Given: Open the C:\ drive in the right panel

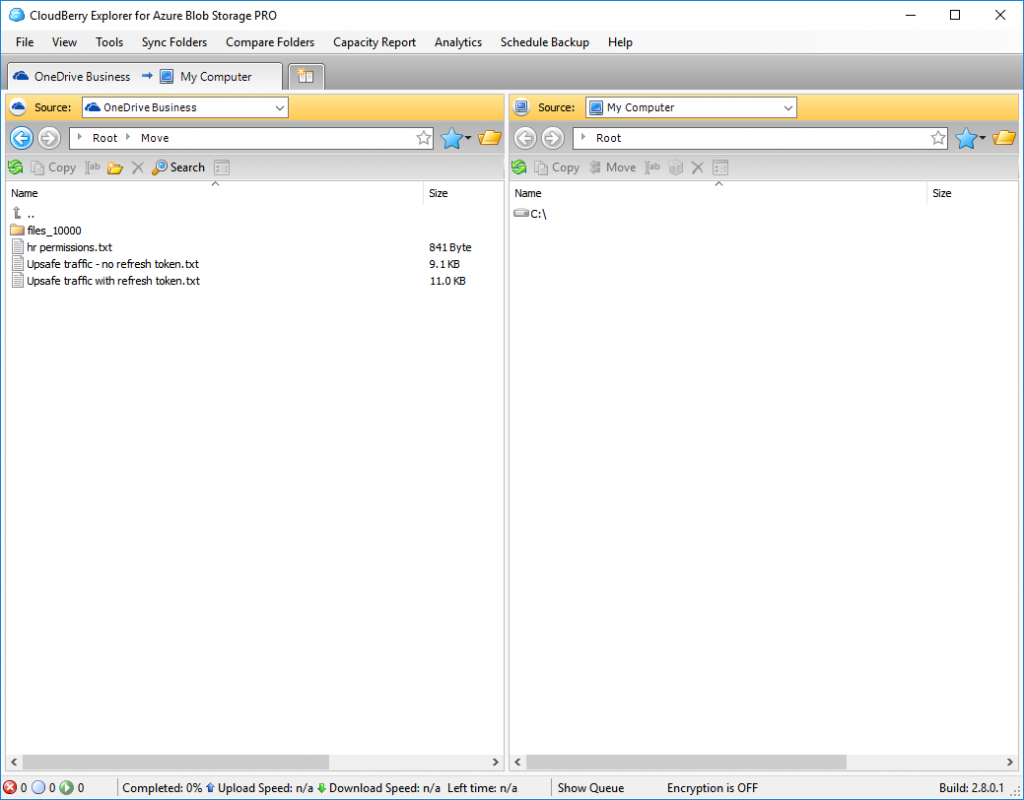Looking at the screenshot, I should (536, 213).
